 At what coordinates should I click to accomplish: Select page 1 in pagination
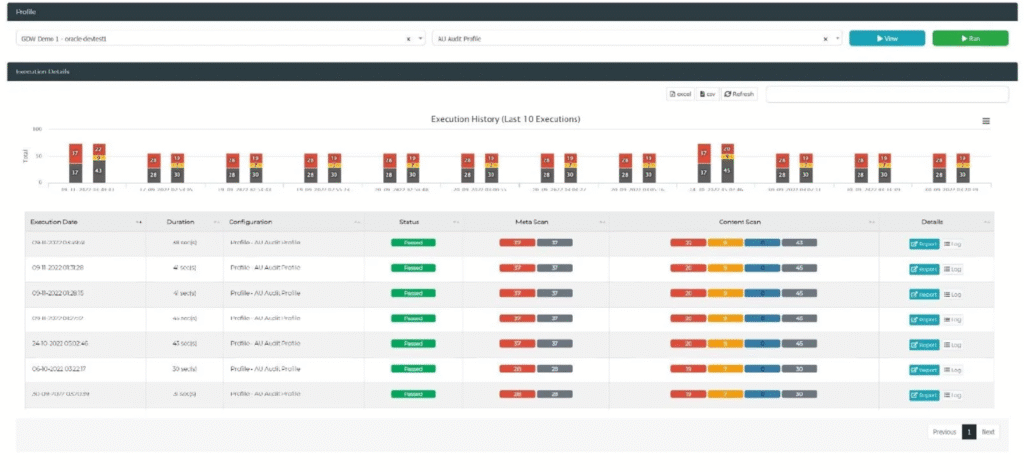pyautogui.click(x=969, y=432)
